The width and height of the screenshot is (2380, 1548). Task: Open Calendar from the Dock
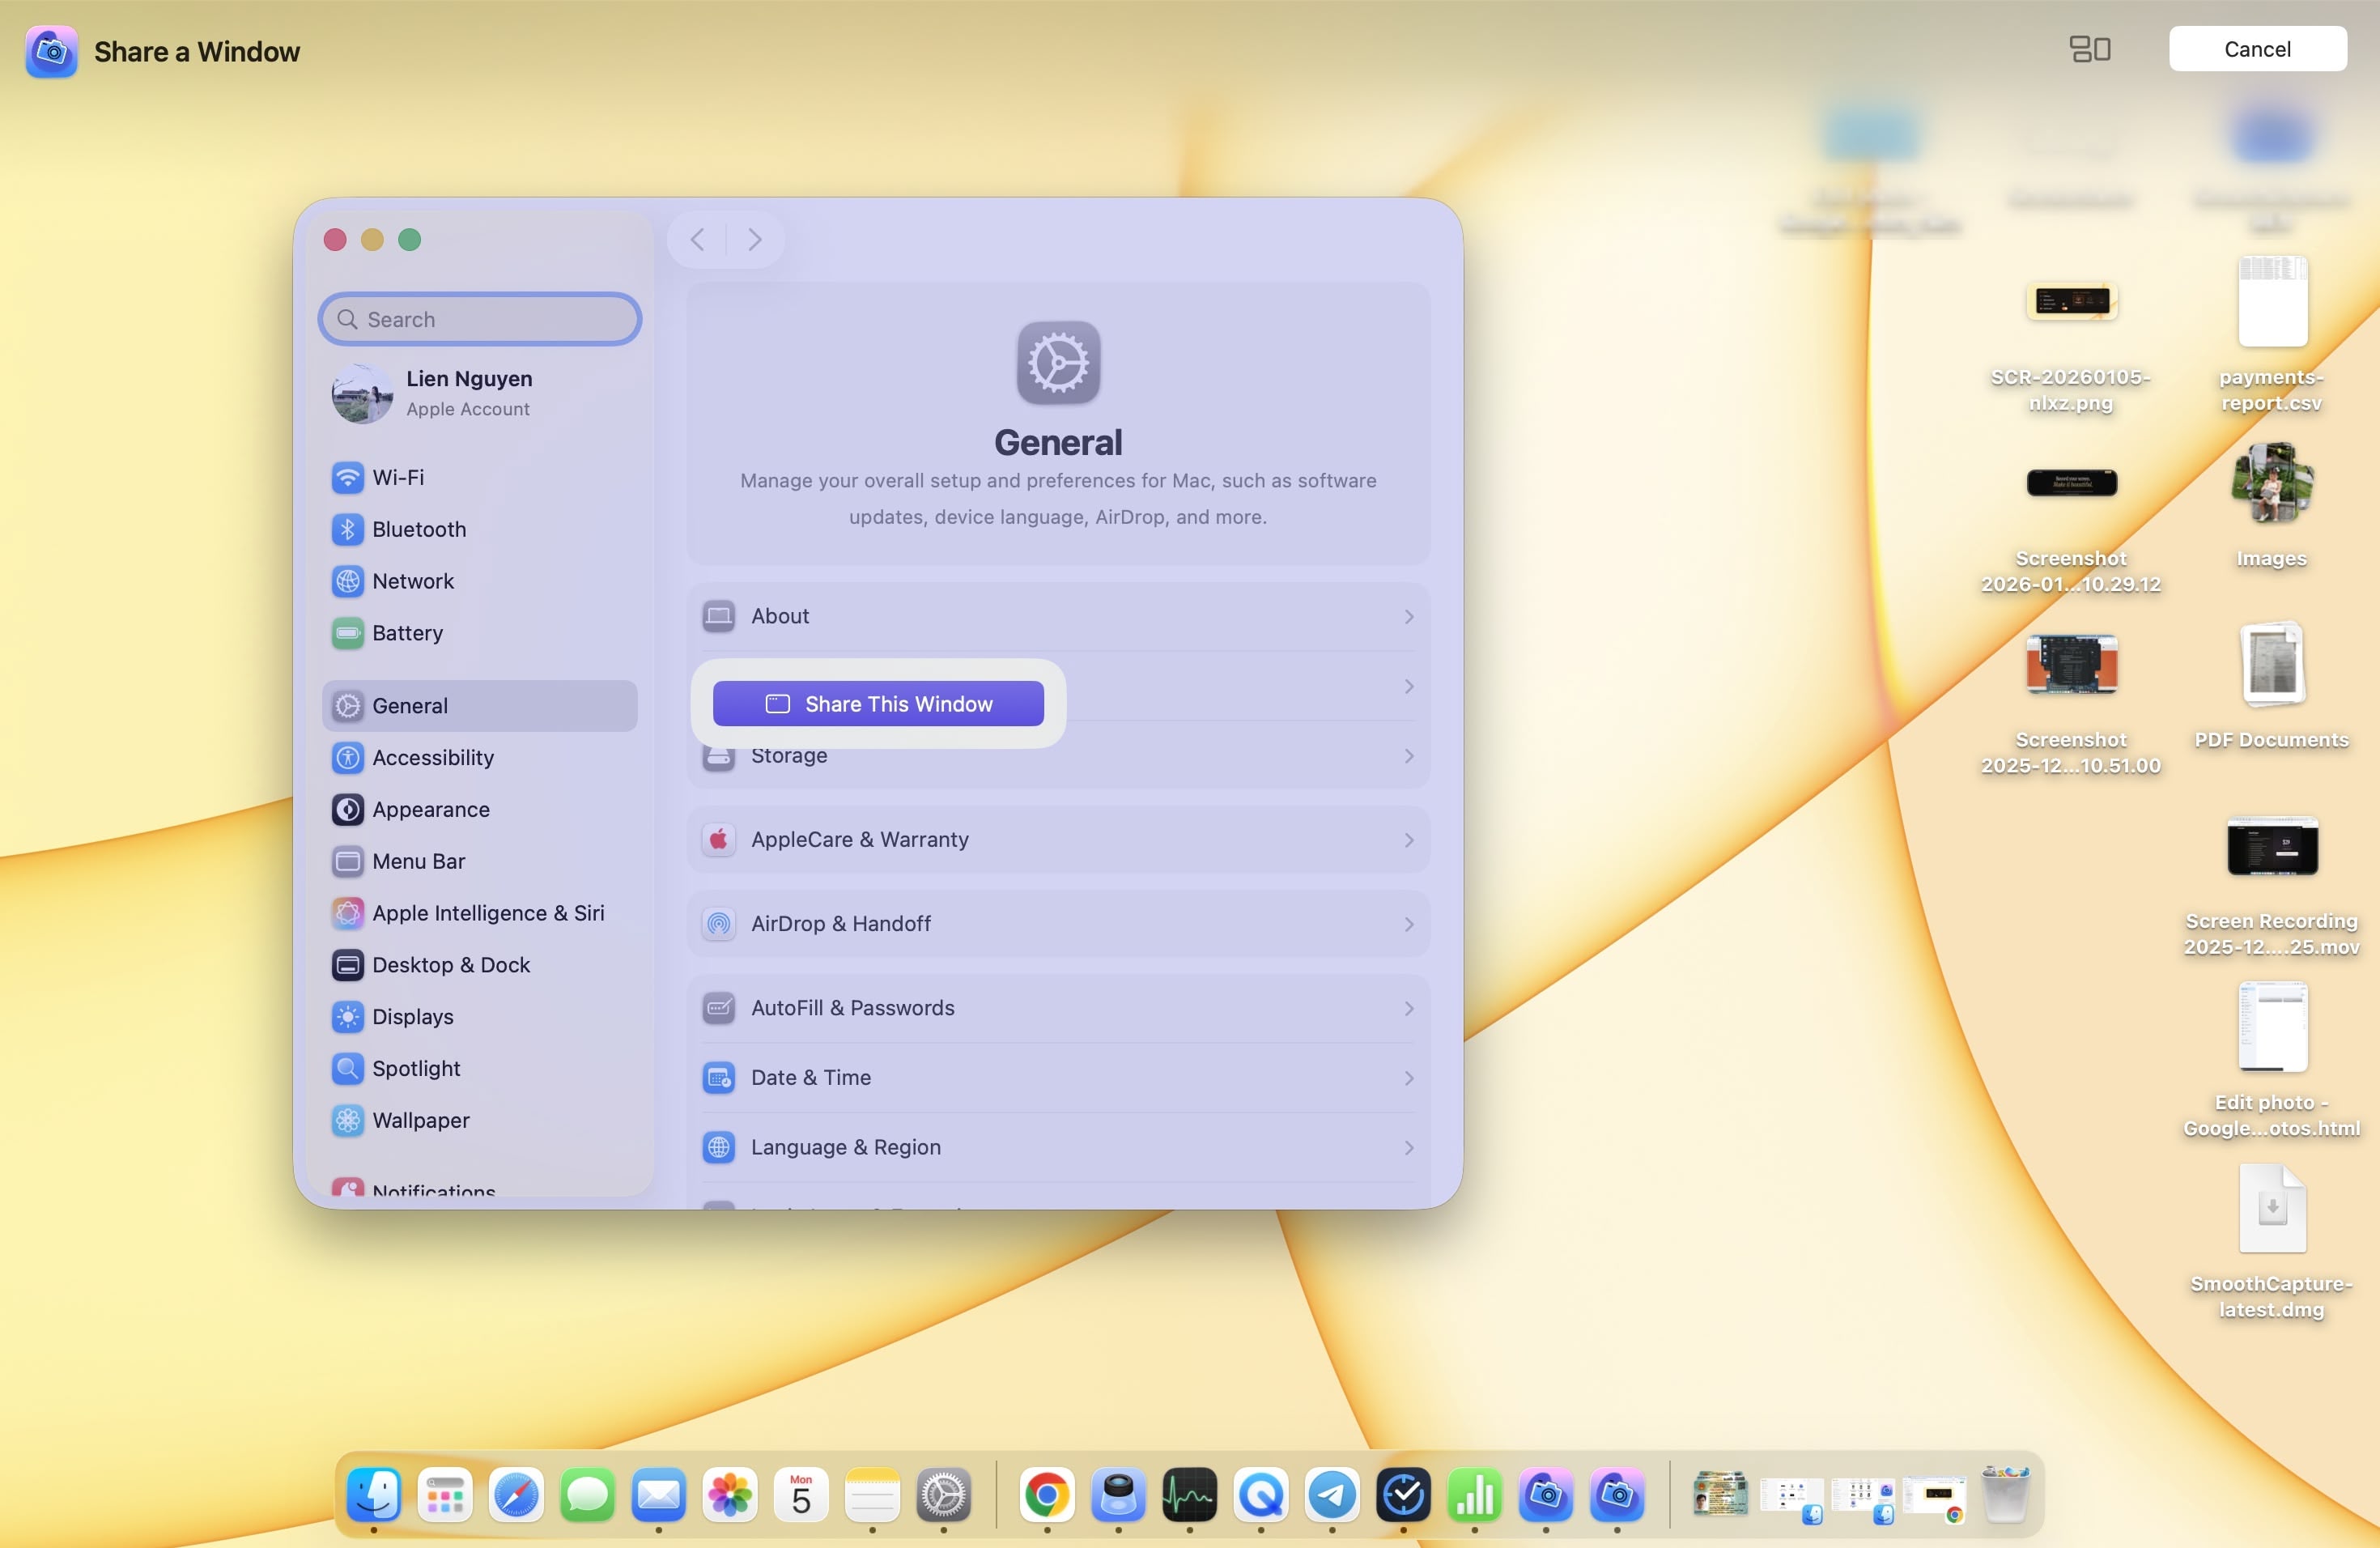coord(801,1496)
